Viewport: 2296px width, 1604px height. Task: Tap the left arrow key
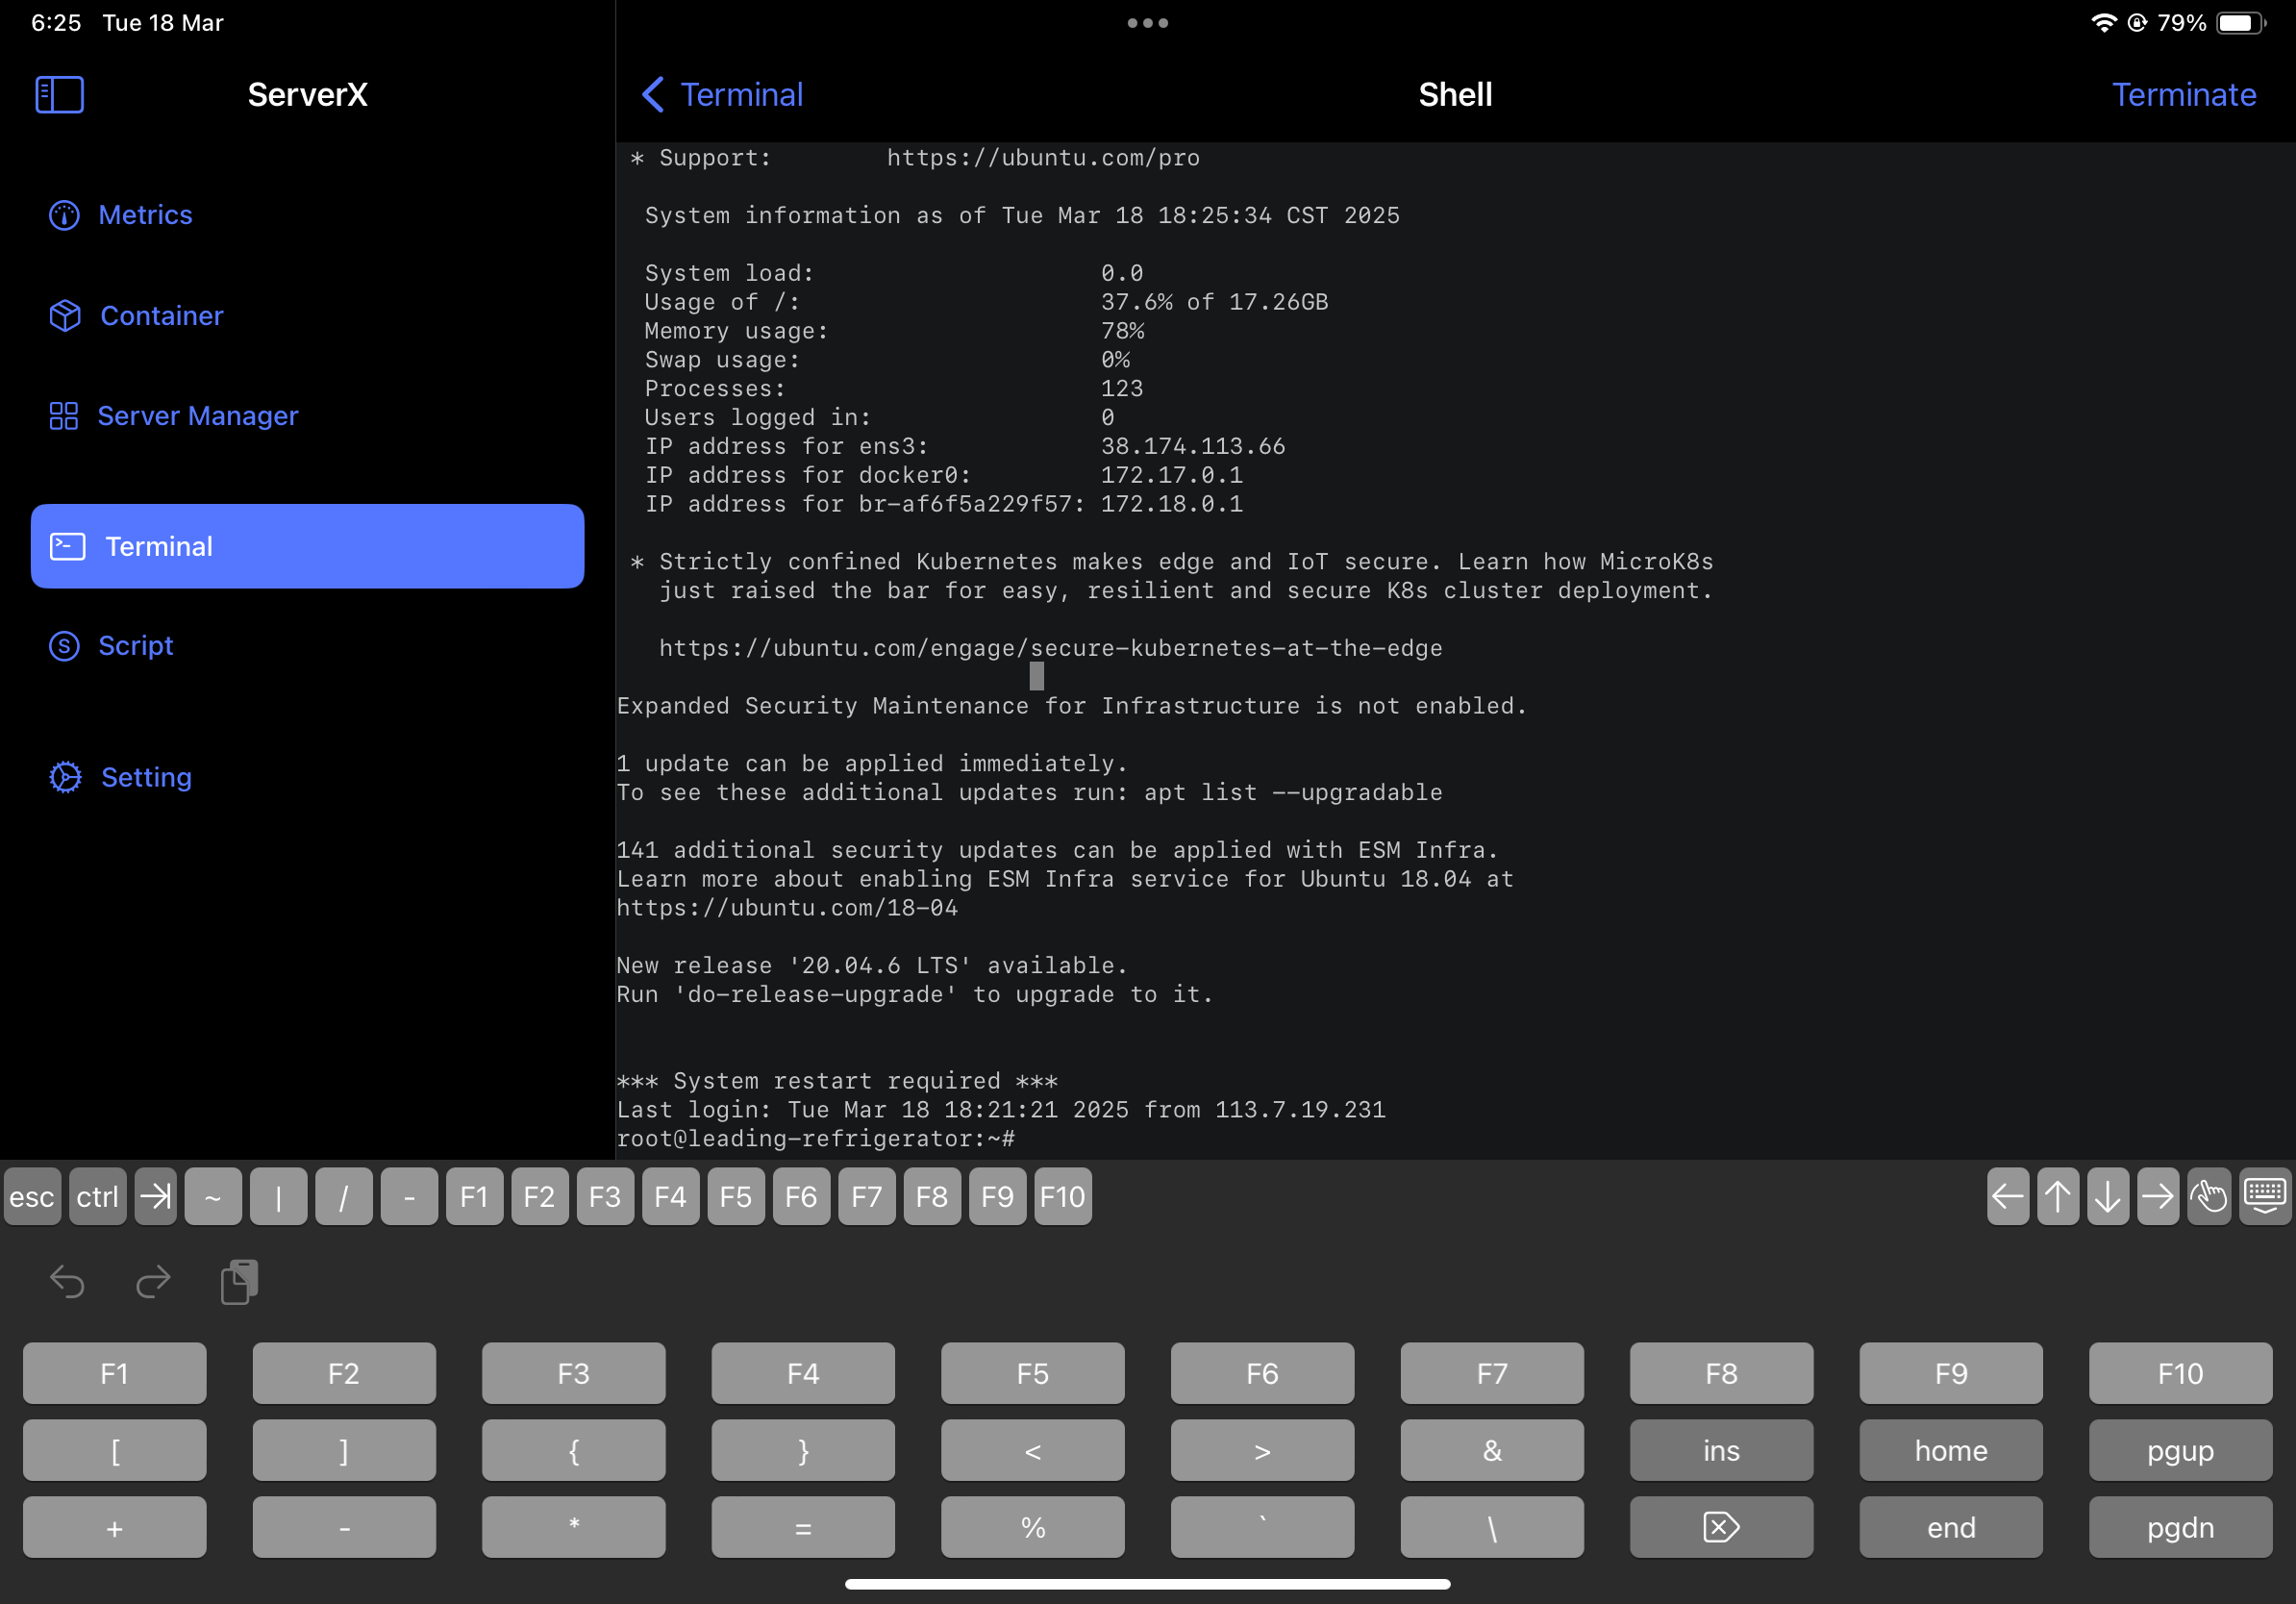2007,1196
